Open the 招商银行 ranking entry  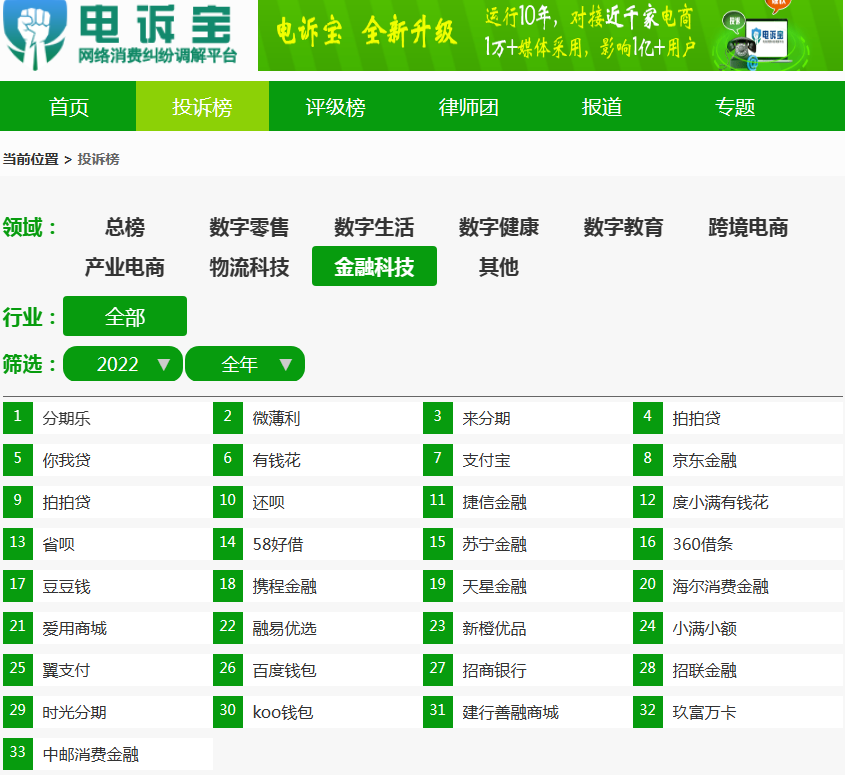[x=528, y=670]
